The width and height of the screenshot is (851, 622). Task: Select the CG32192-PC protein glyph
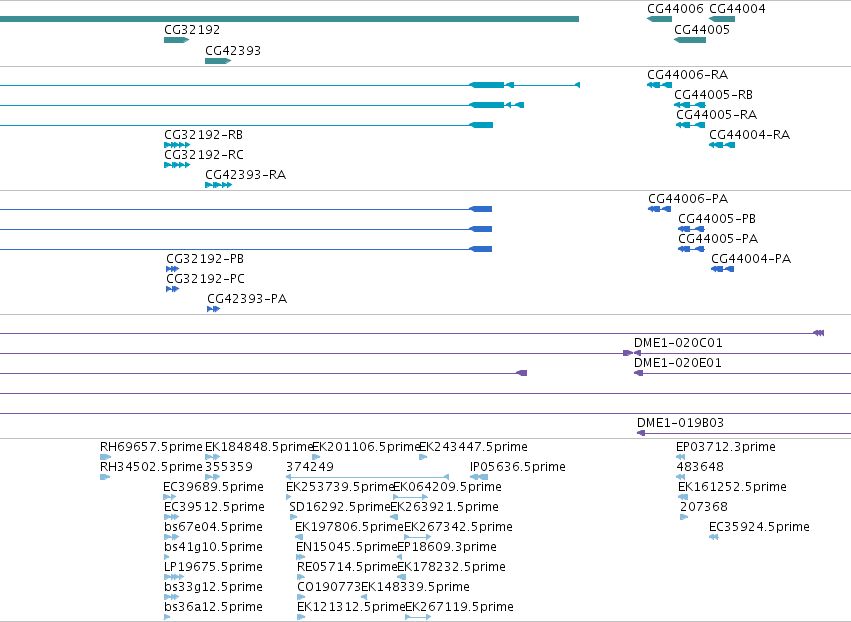coord(173,289)
